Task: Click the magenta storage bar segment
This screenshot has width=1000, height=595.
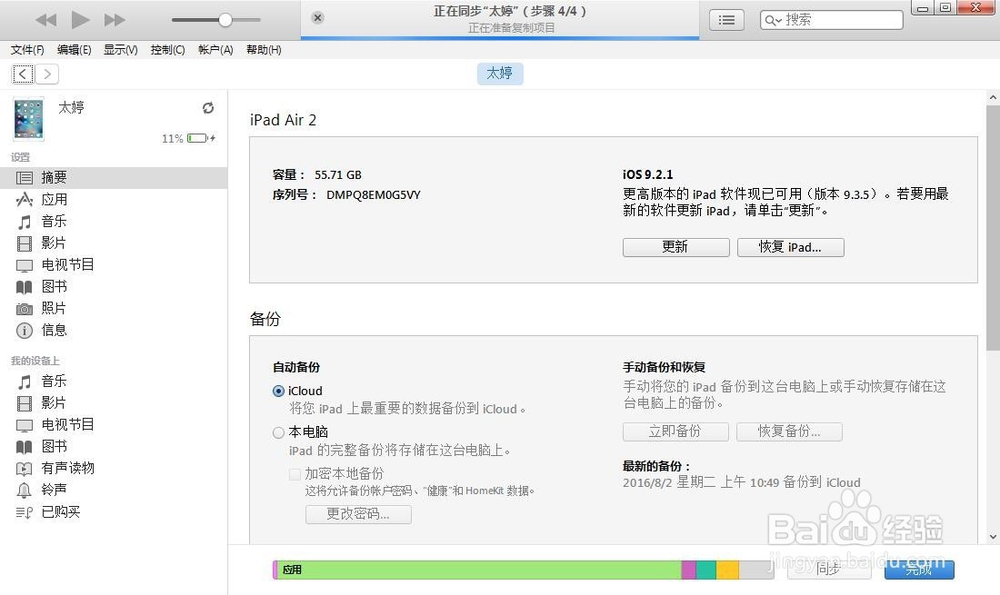Action: pos(689,569)
